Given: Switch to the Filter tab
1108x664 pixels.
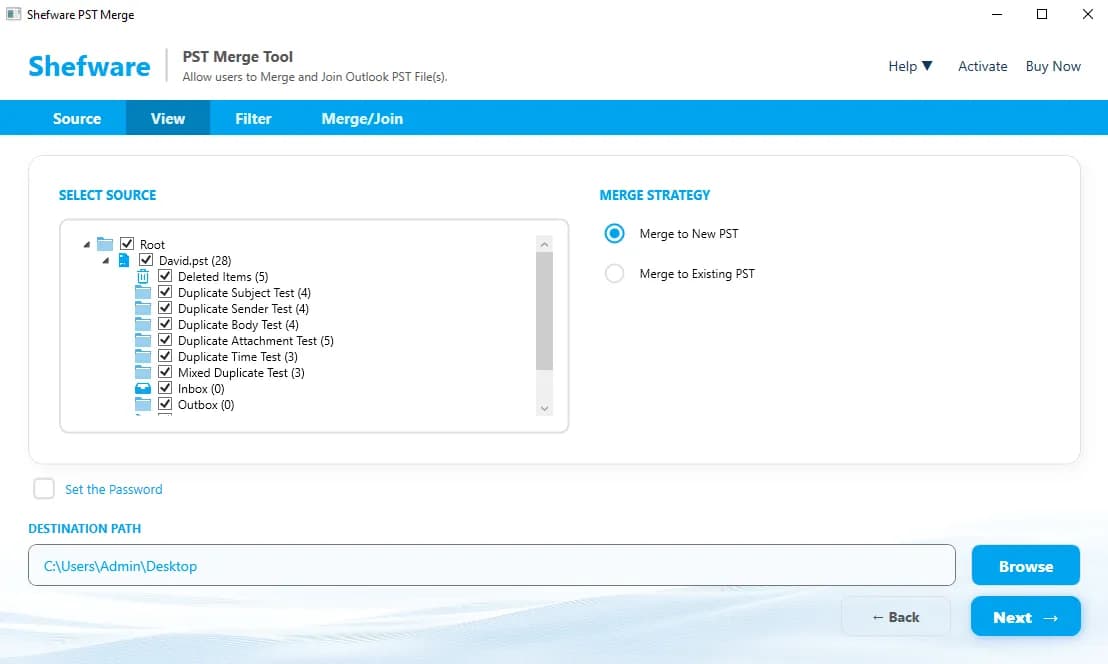Looking at the screenshot, I should (x=253, y=119).
